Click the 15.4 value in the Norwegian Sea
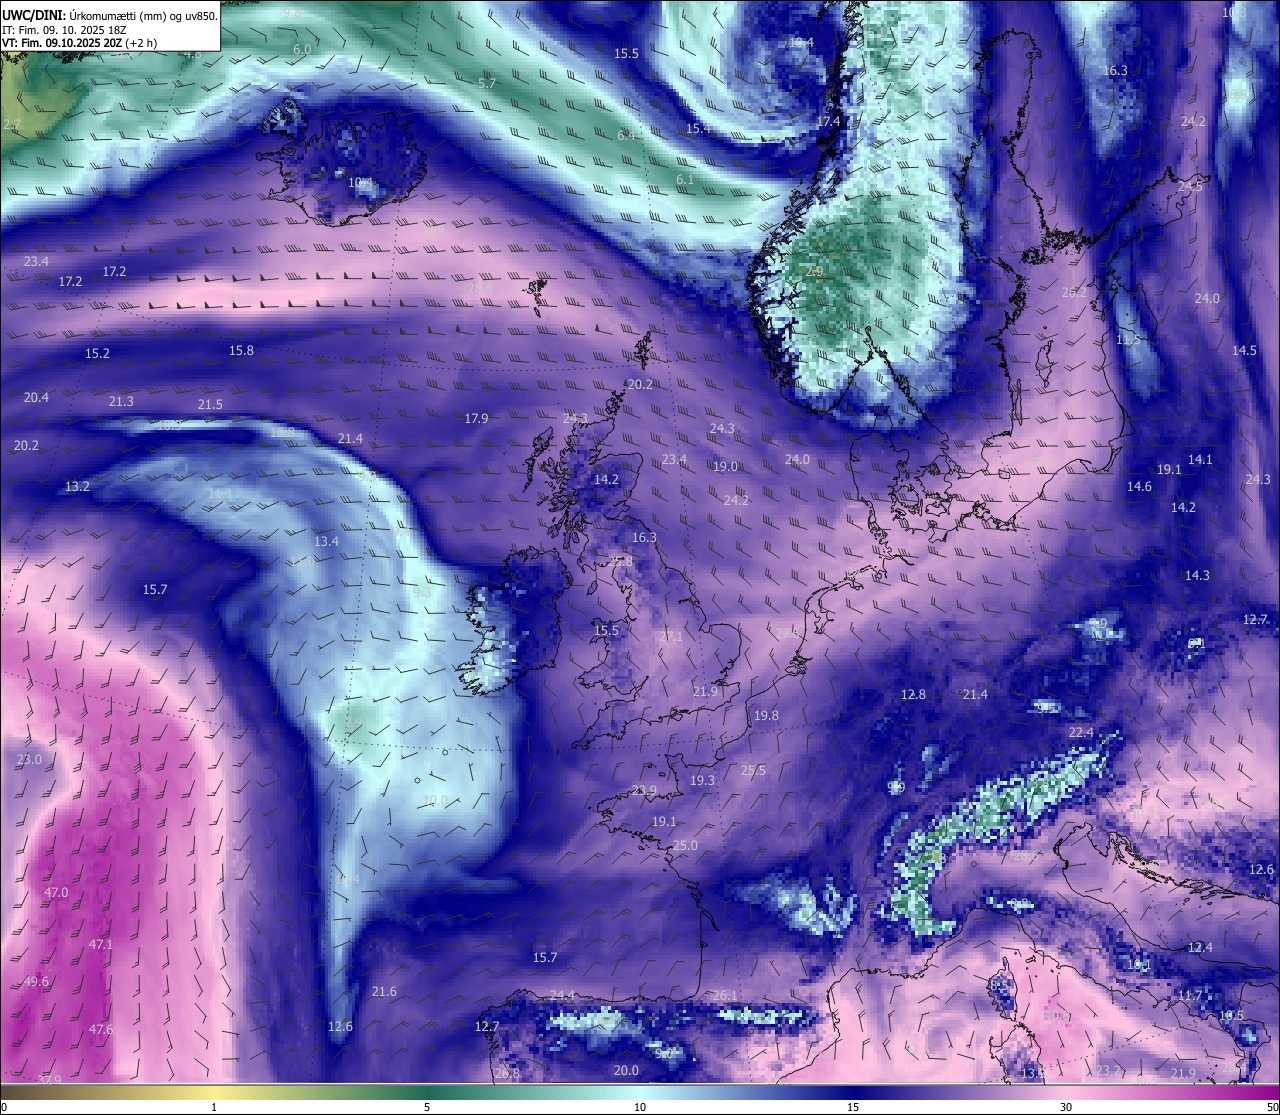This screenshot has height=1115, width=1280. click(698, 128)
